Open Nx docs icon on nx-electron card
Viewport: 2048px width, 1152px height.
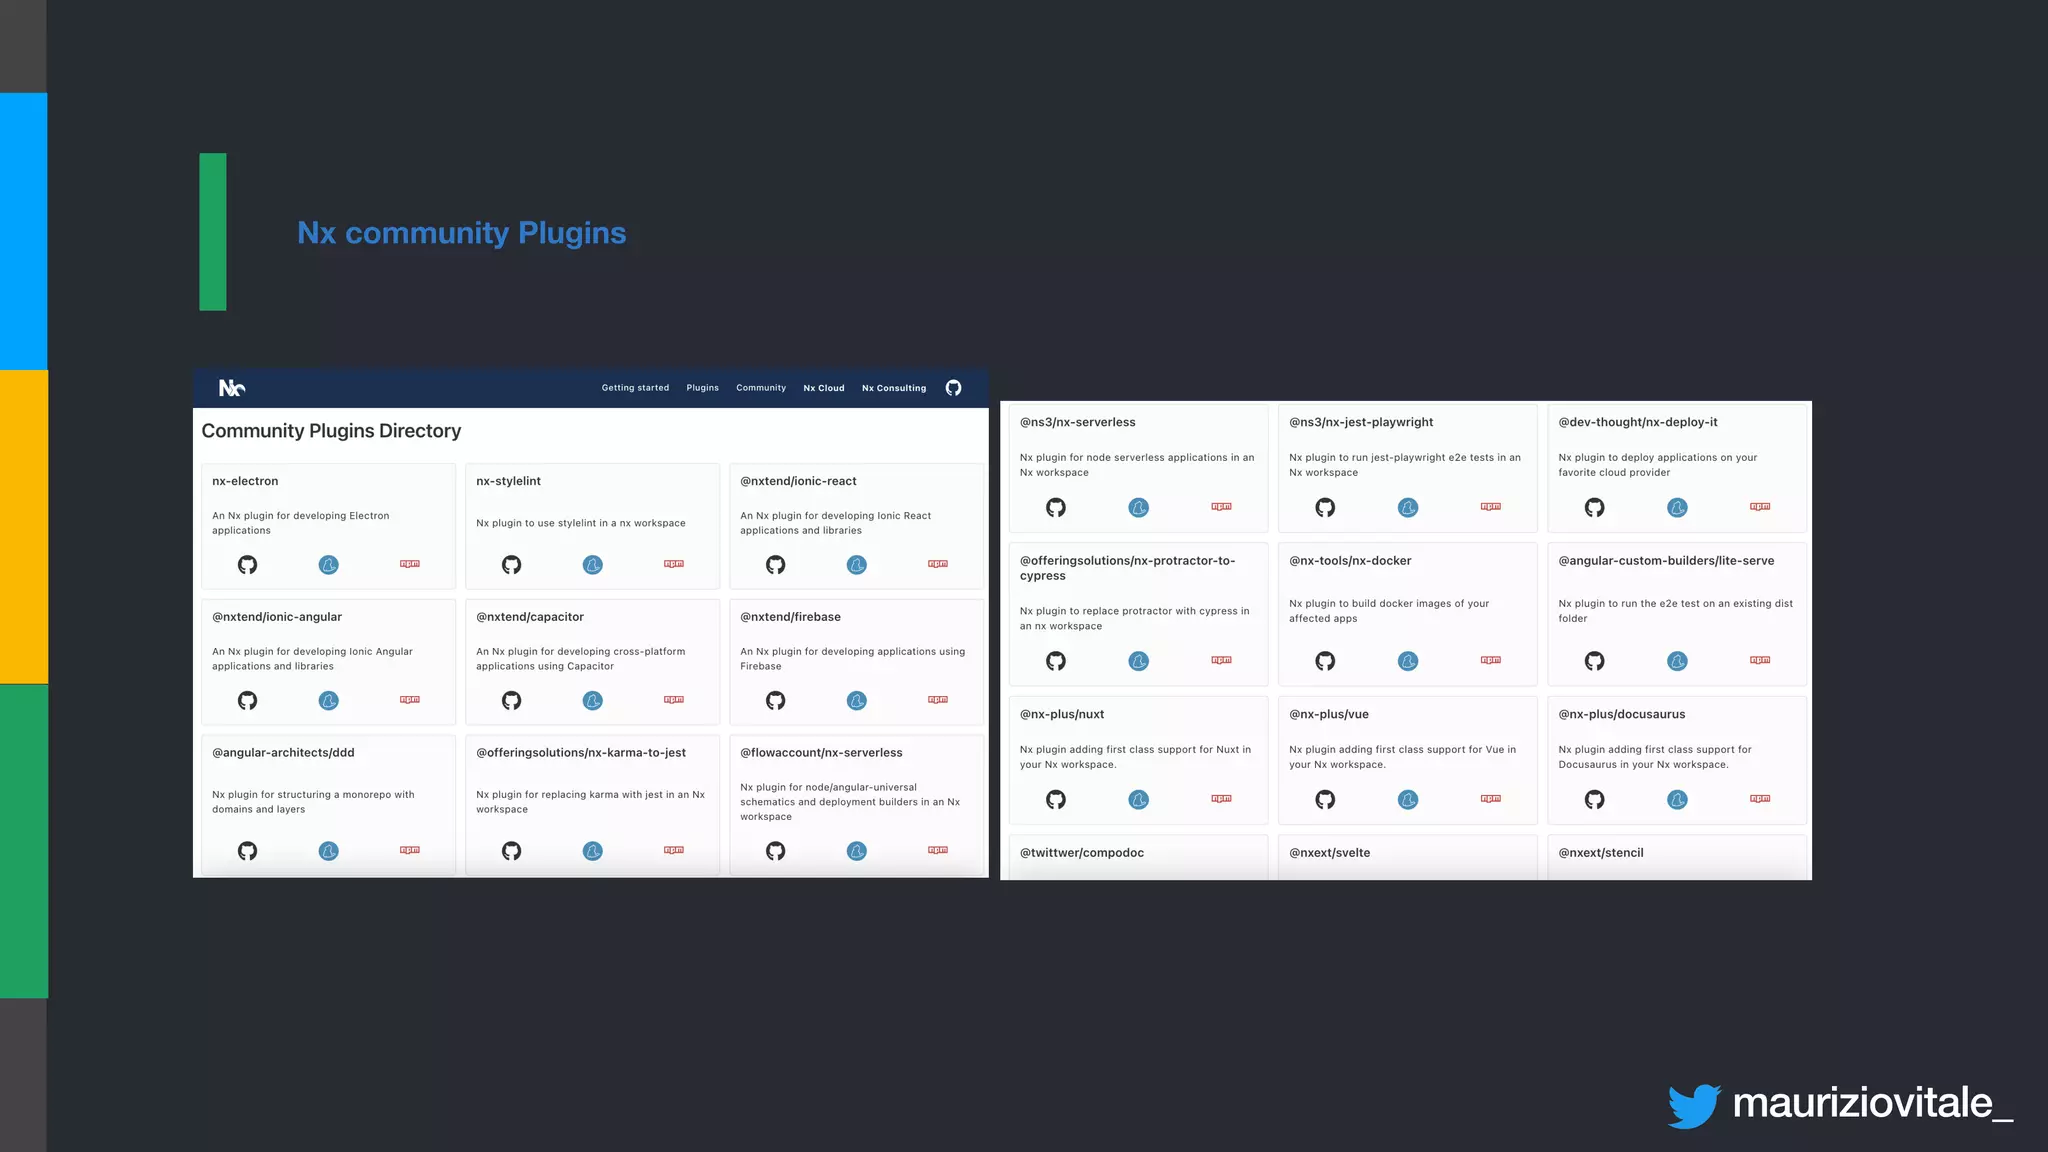(x=328, y=565)
